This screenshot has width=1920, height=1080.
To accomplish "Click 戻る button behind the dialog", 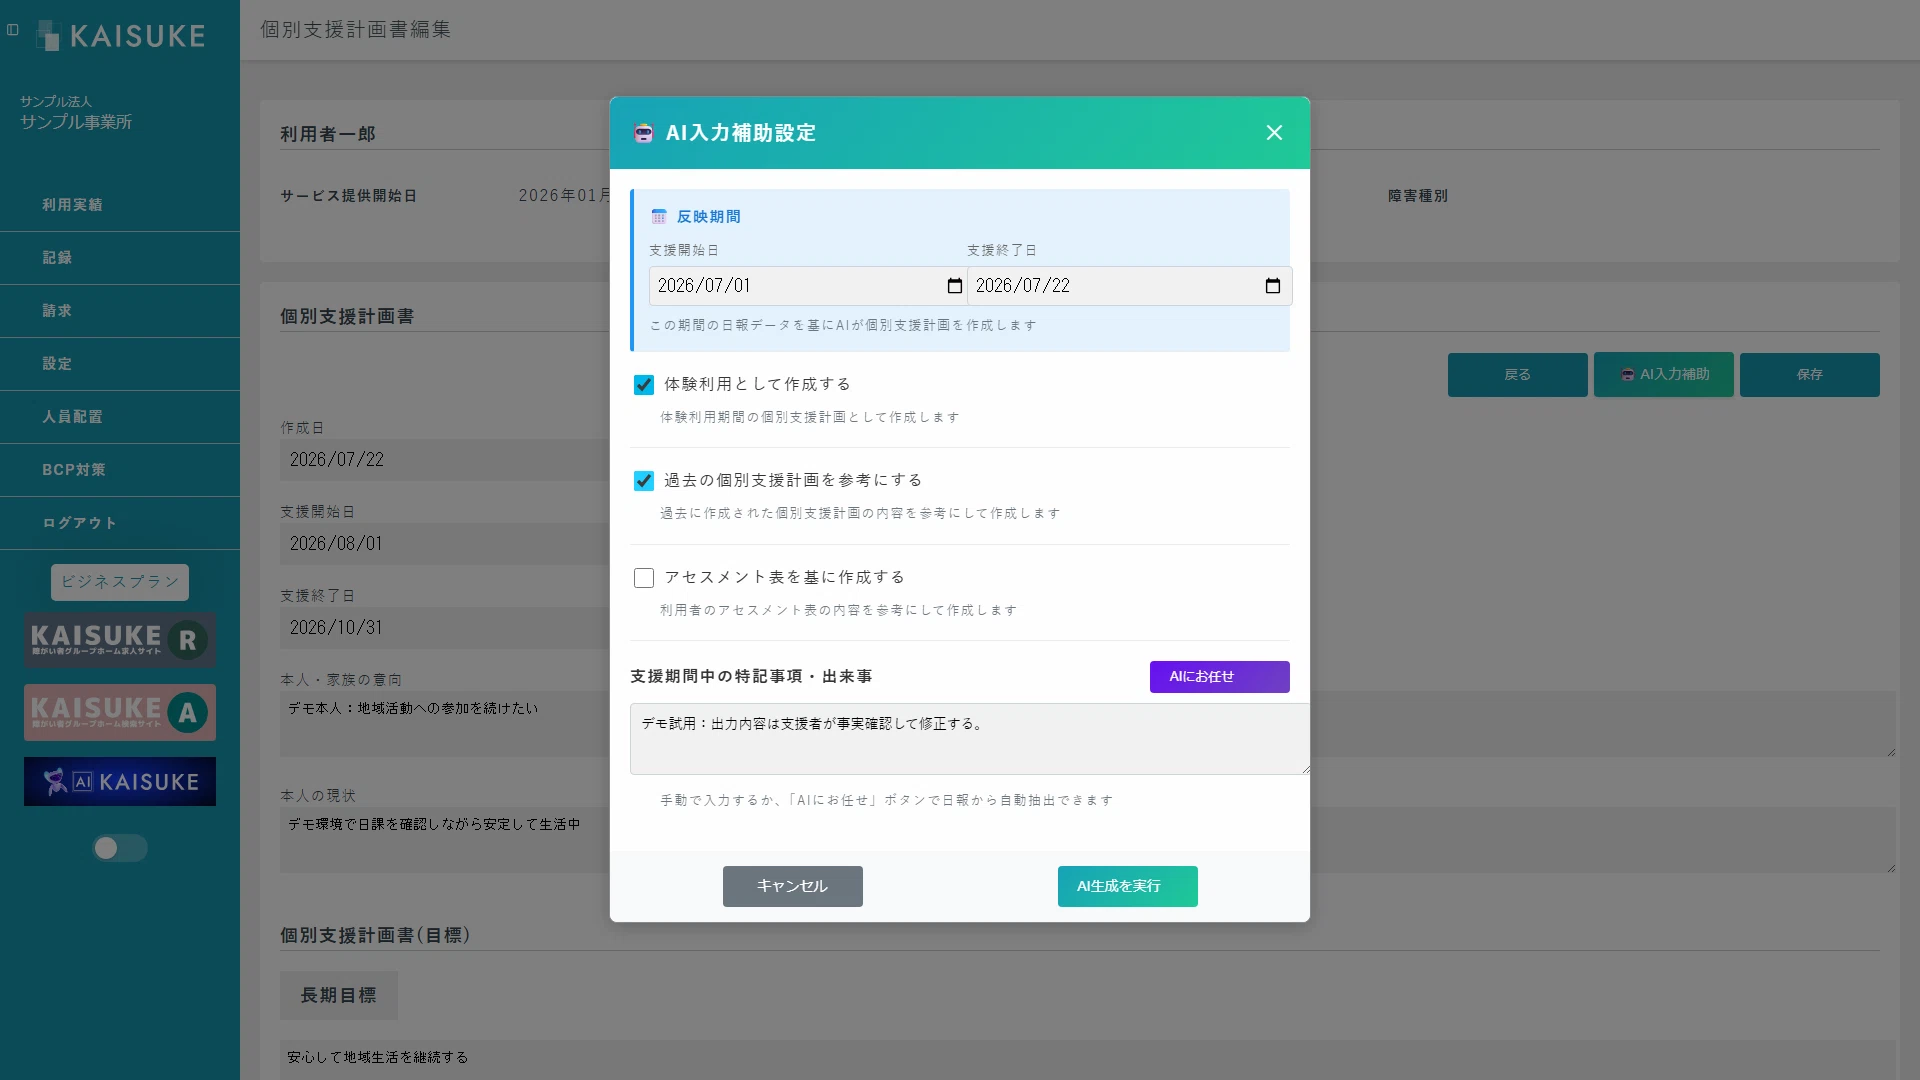I will pos(1517,375).
